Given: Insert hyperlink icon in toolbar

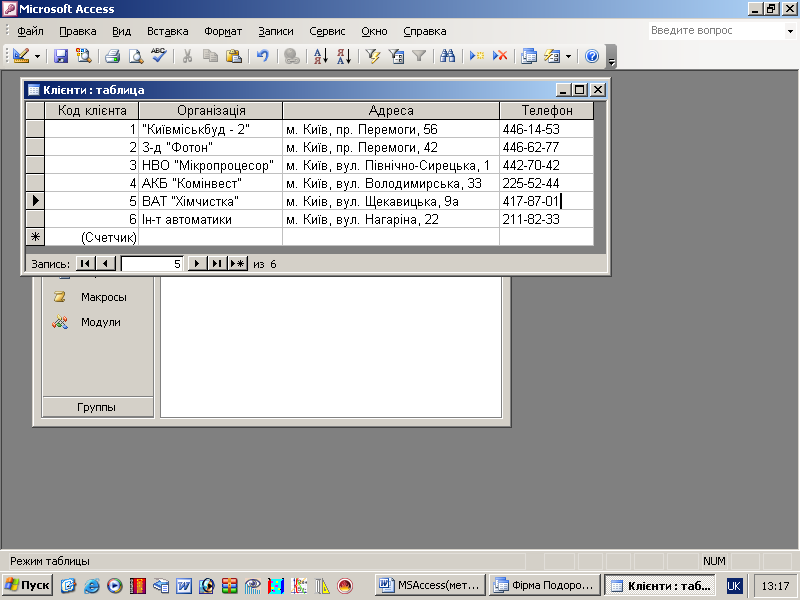Looking at the screenshot, I should [x=291, y=56].
